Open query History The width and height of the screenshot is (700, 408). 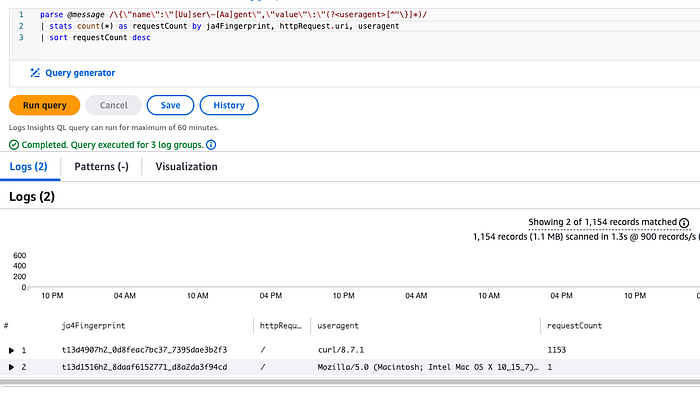click(x=229, y=105)
